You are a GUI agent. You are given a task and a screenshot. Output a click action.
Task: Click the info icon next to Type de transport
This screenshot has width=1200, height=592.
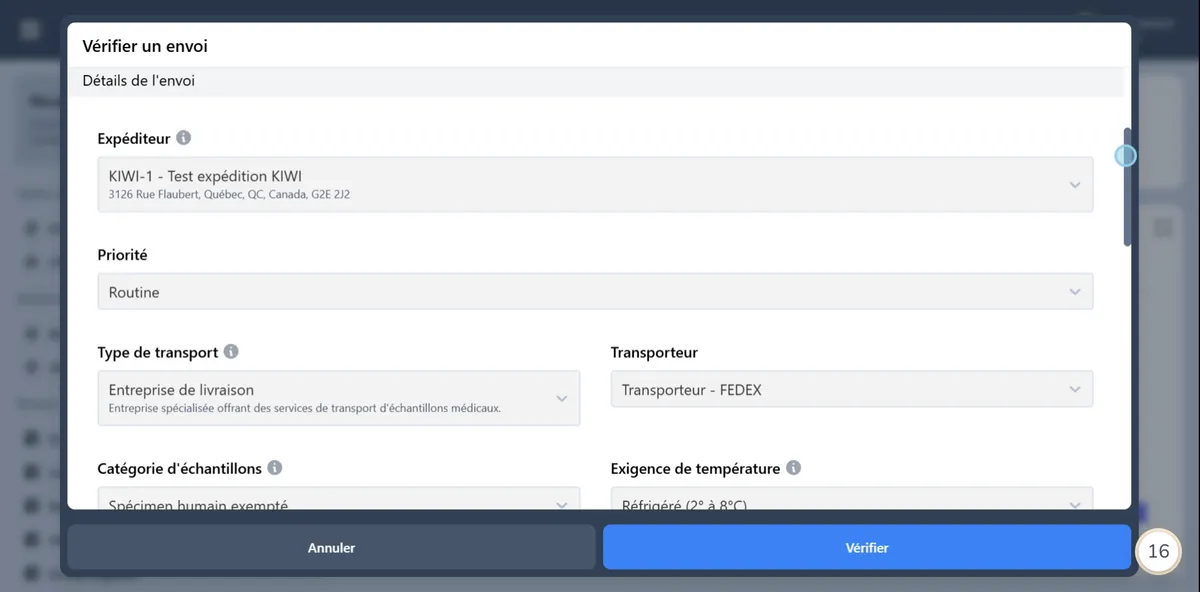pyautogui.click(x=231, y=351)
